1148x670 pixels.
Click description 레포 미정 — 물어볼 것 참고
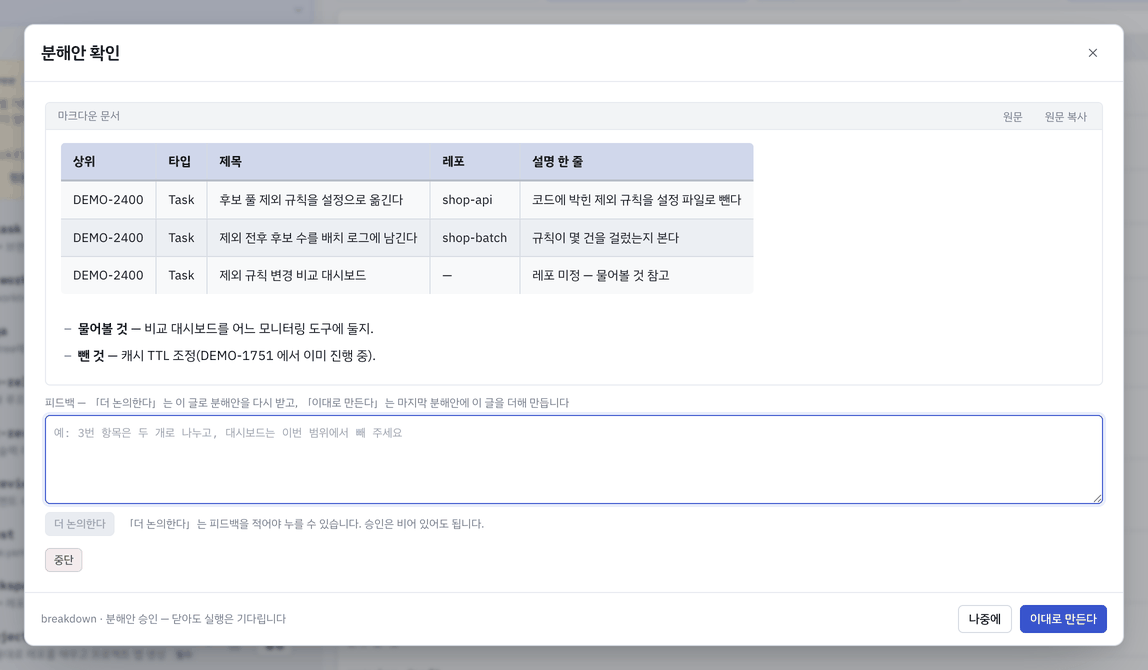[x=600, y=275]
